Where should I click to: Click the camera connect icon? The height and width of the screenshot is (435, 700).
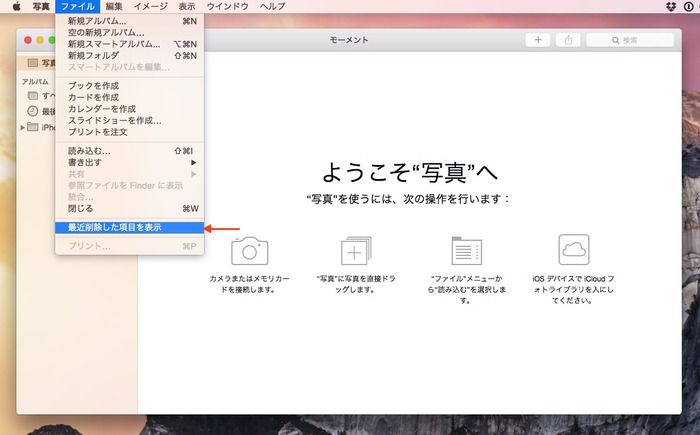coord(250,251)
